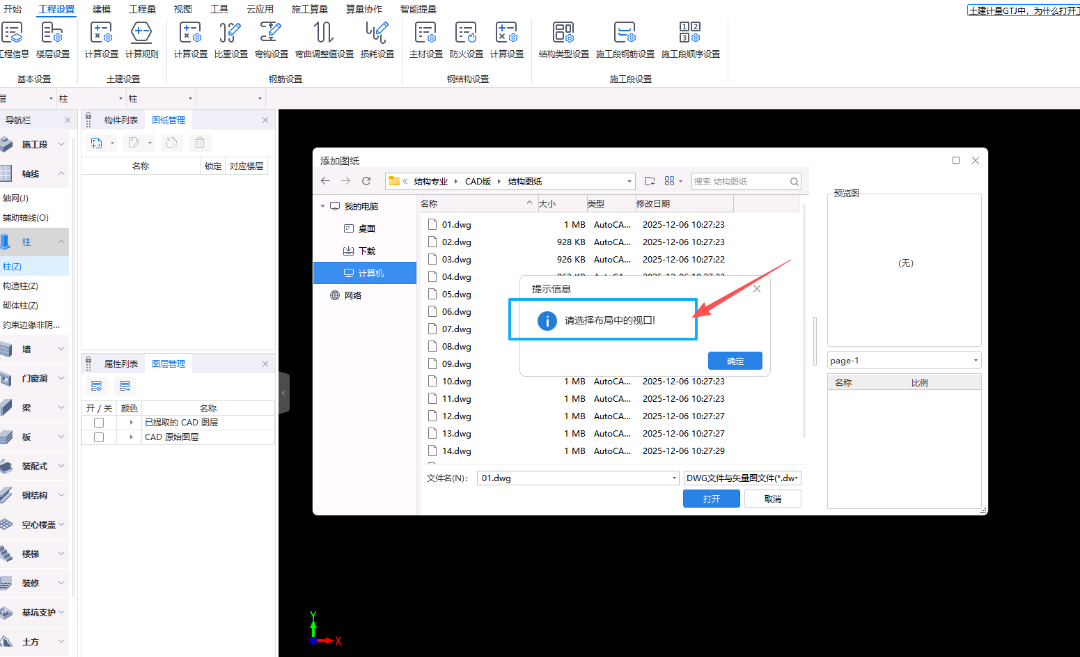Create new folder icon in file dialog
The width and height of the screenshot is (1080, 657).
pyautogui.click(x=650, y=181)
